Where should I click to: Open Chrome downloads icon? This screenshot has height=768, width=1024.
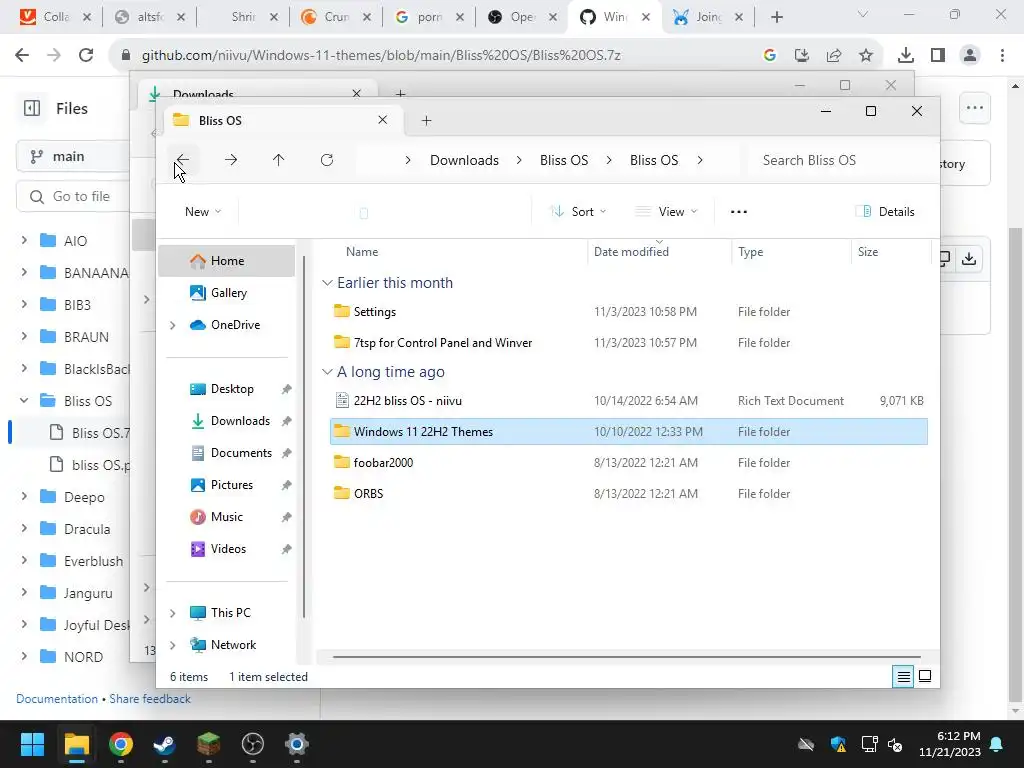coord(905,56)
